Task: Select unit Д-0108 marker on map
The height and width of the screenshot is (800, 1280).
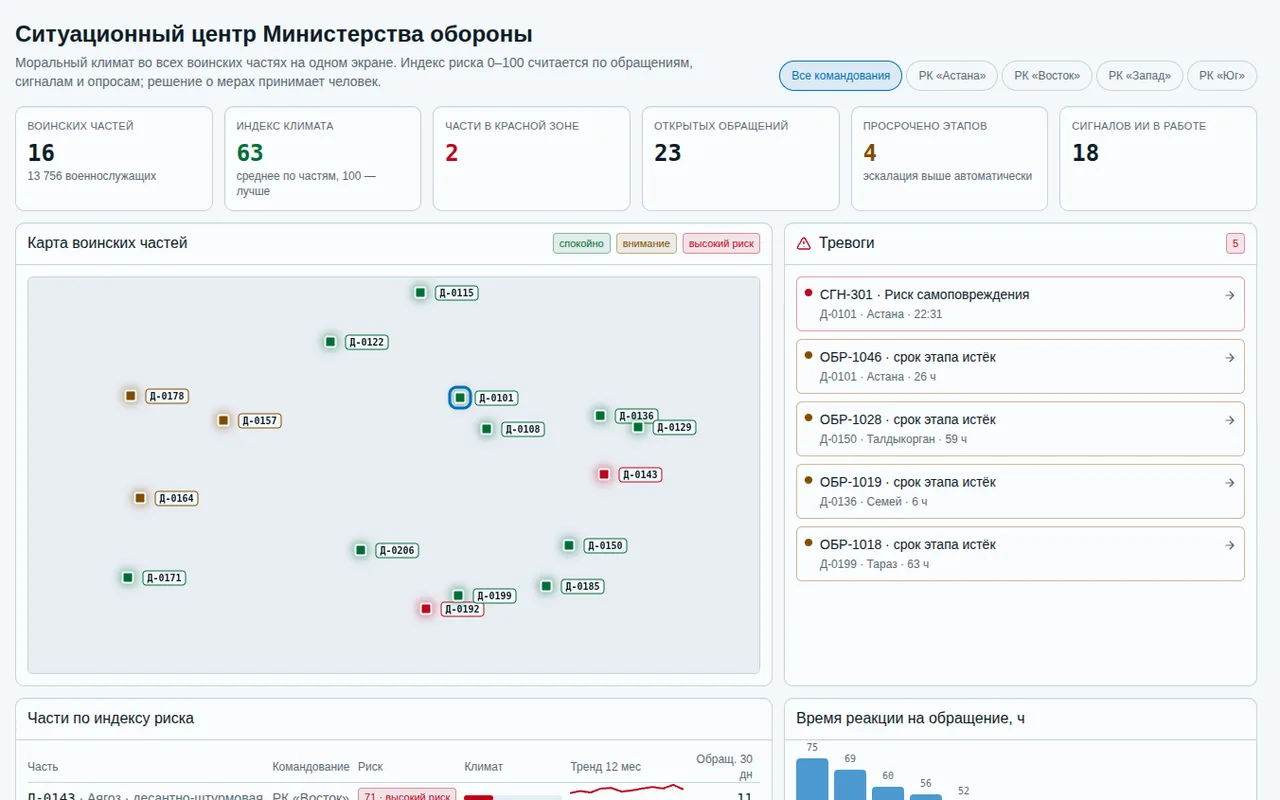Action: click(x=486, y=429)
